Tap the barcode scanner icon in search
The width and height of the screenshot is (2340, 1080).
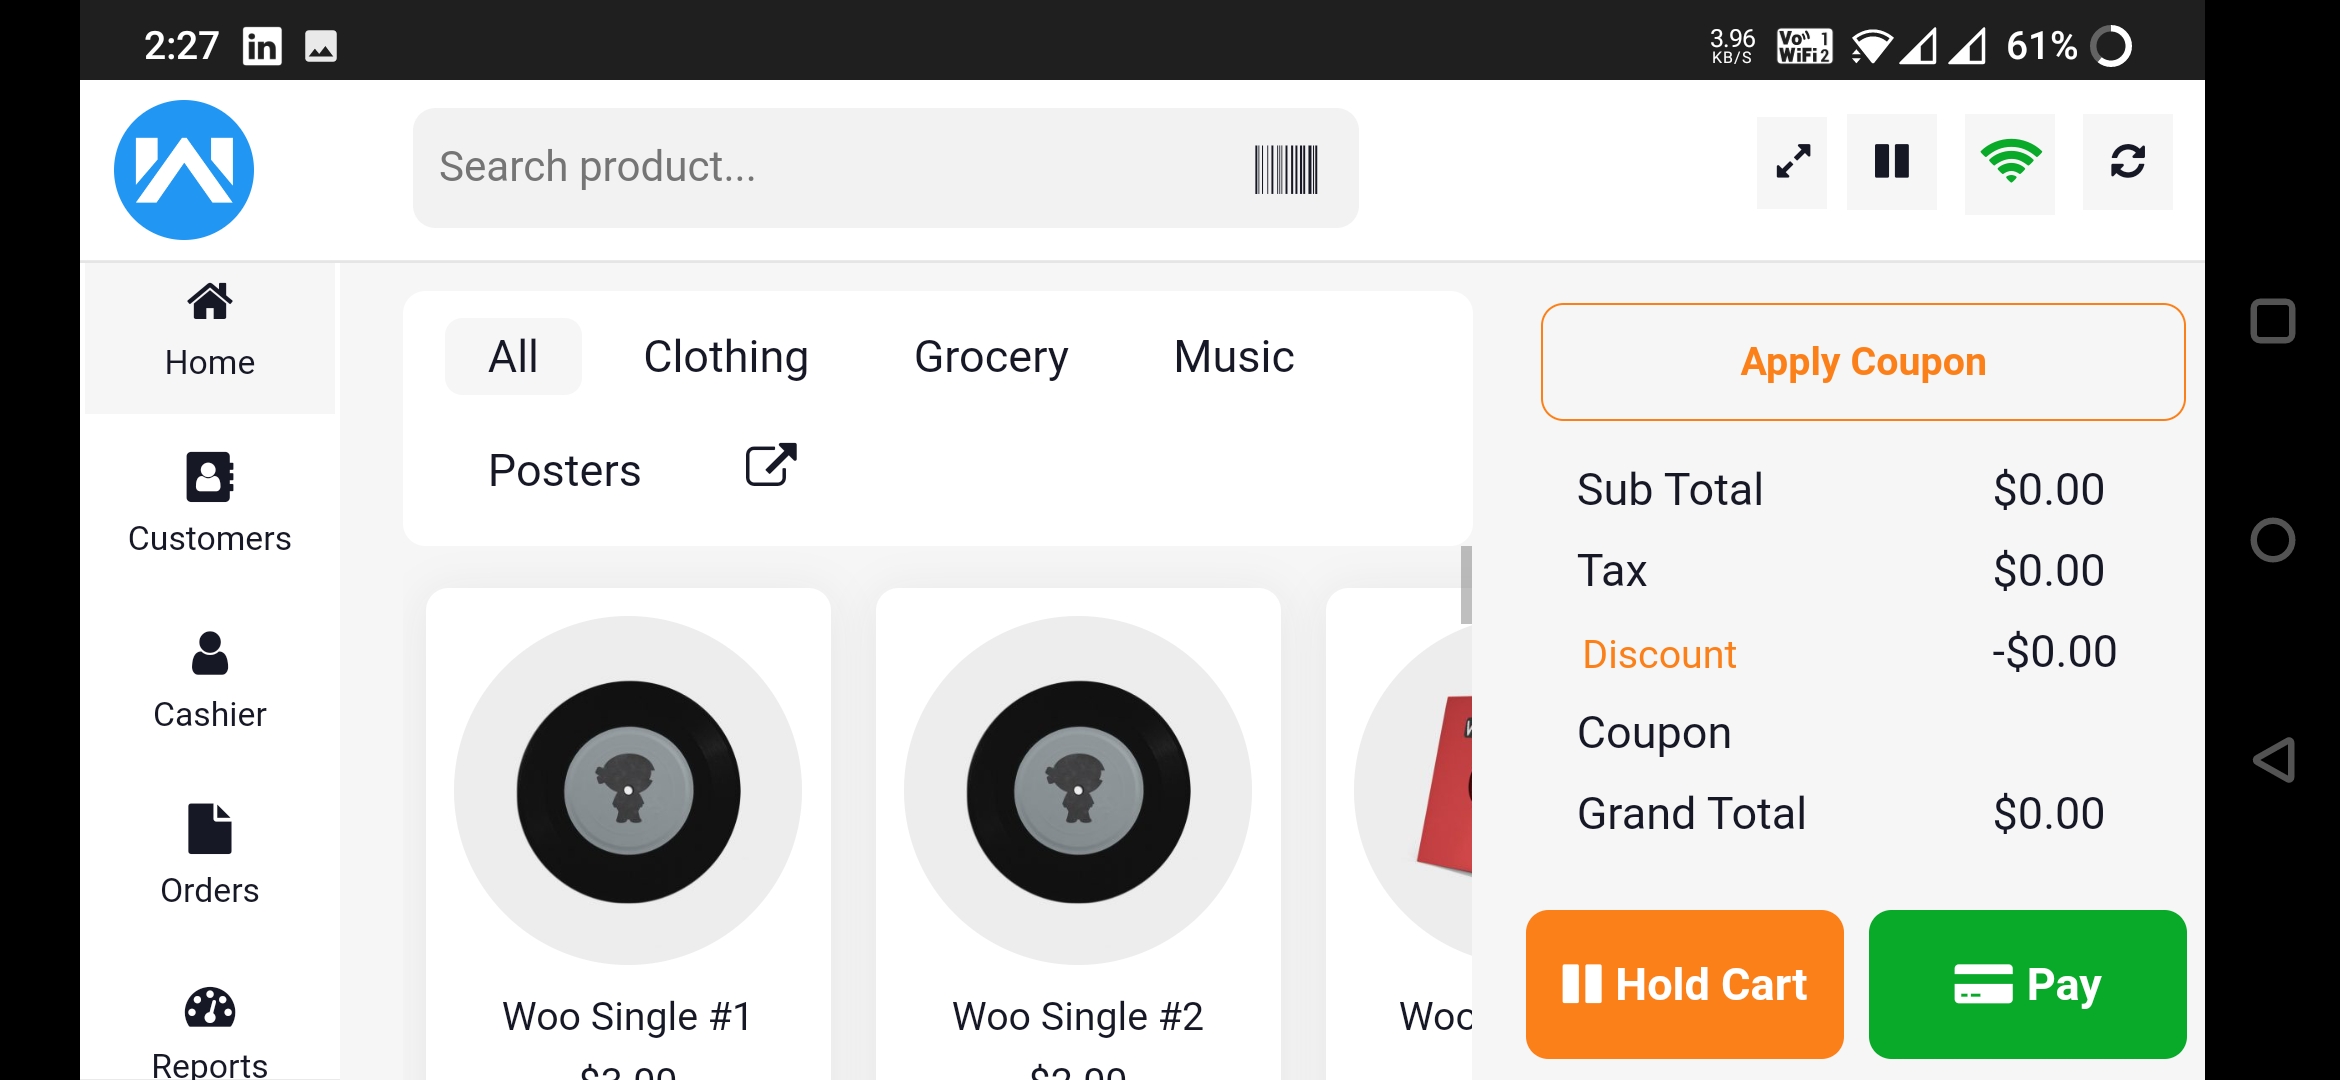point(1286,169)
